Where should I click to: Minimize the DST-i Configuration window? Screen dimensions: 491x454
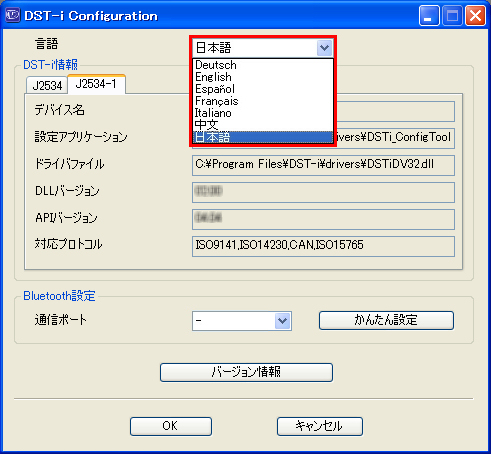pos(429,15)
